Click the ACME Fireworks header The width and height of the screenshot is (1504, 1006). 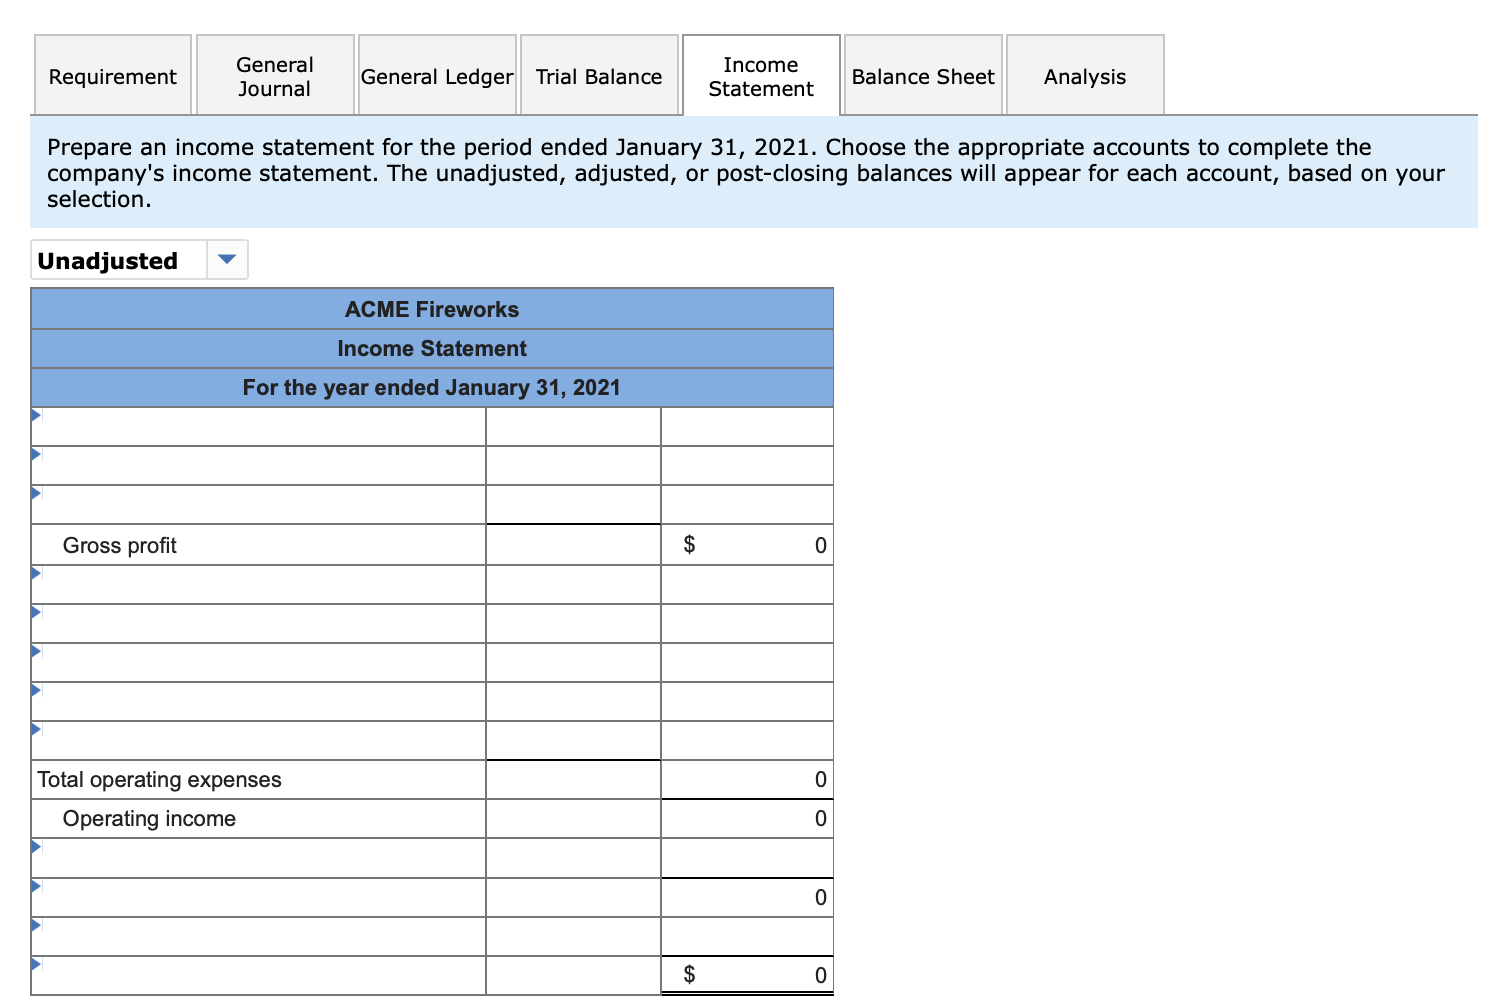coord(432,309)
